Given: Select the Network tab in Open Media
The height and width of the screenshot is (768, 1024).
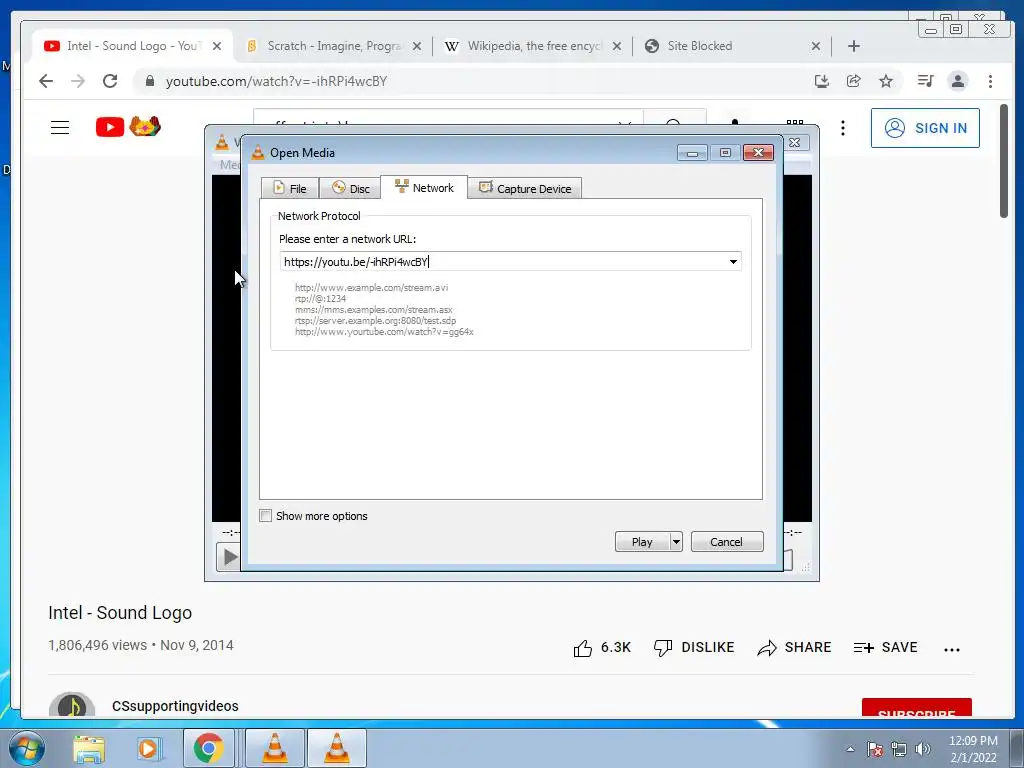Looking at the screenshot, I should 424,187.
